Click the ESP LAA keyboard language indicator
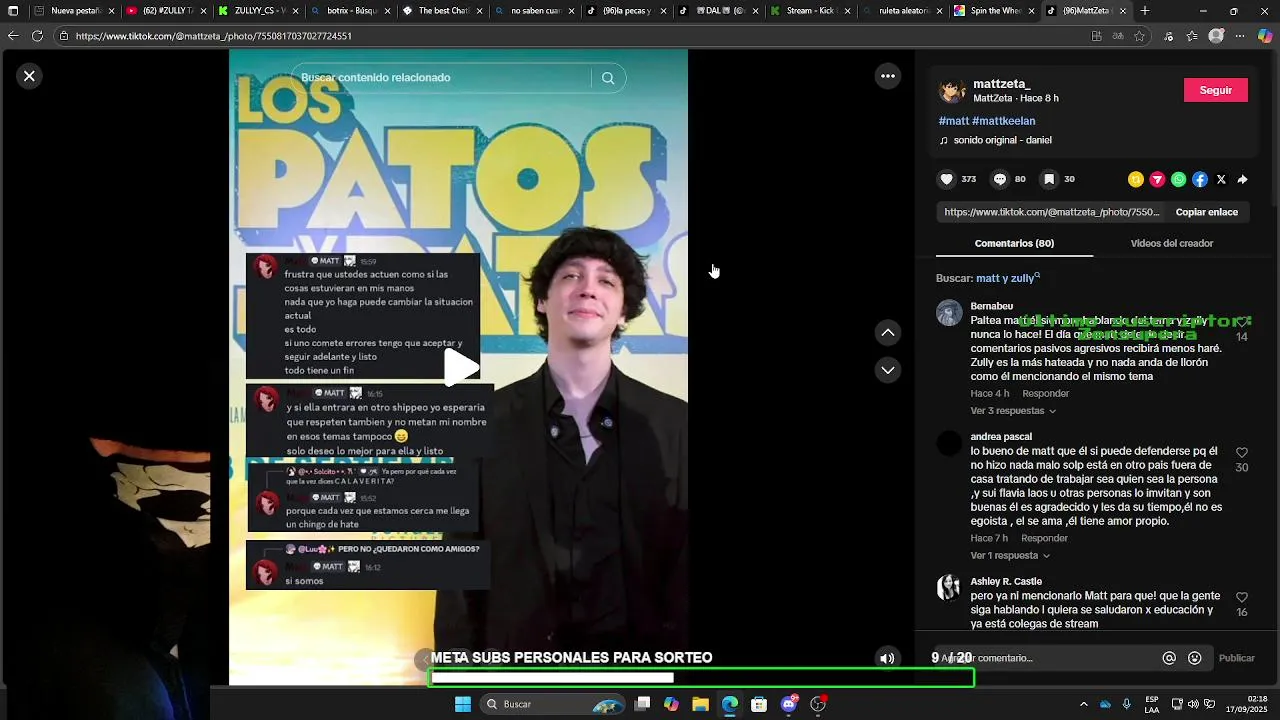Viewport: 1280px width, 720px height. 1152,704
